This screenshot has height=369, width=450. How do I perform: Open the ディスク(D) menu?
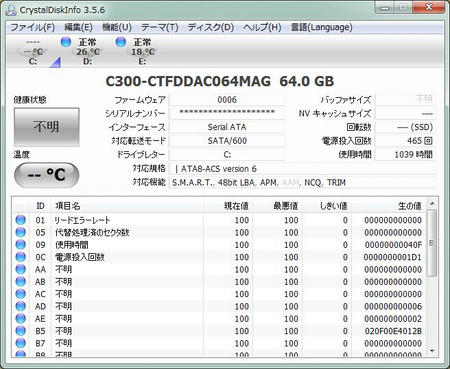211,27
